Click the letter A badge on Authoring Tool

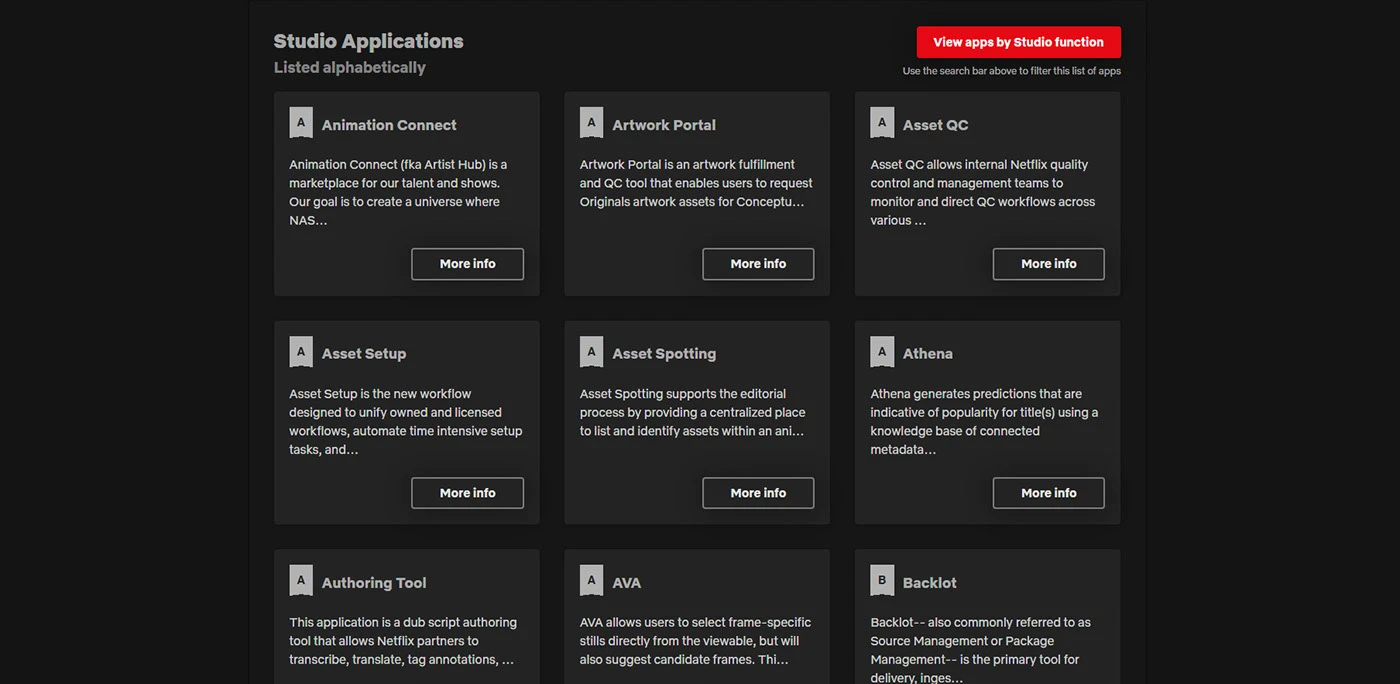pyautogui.click(x=301, y=581)
